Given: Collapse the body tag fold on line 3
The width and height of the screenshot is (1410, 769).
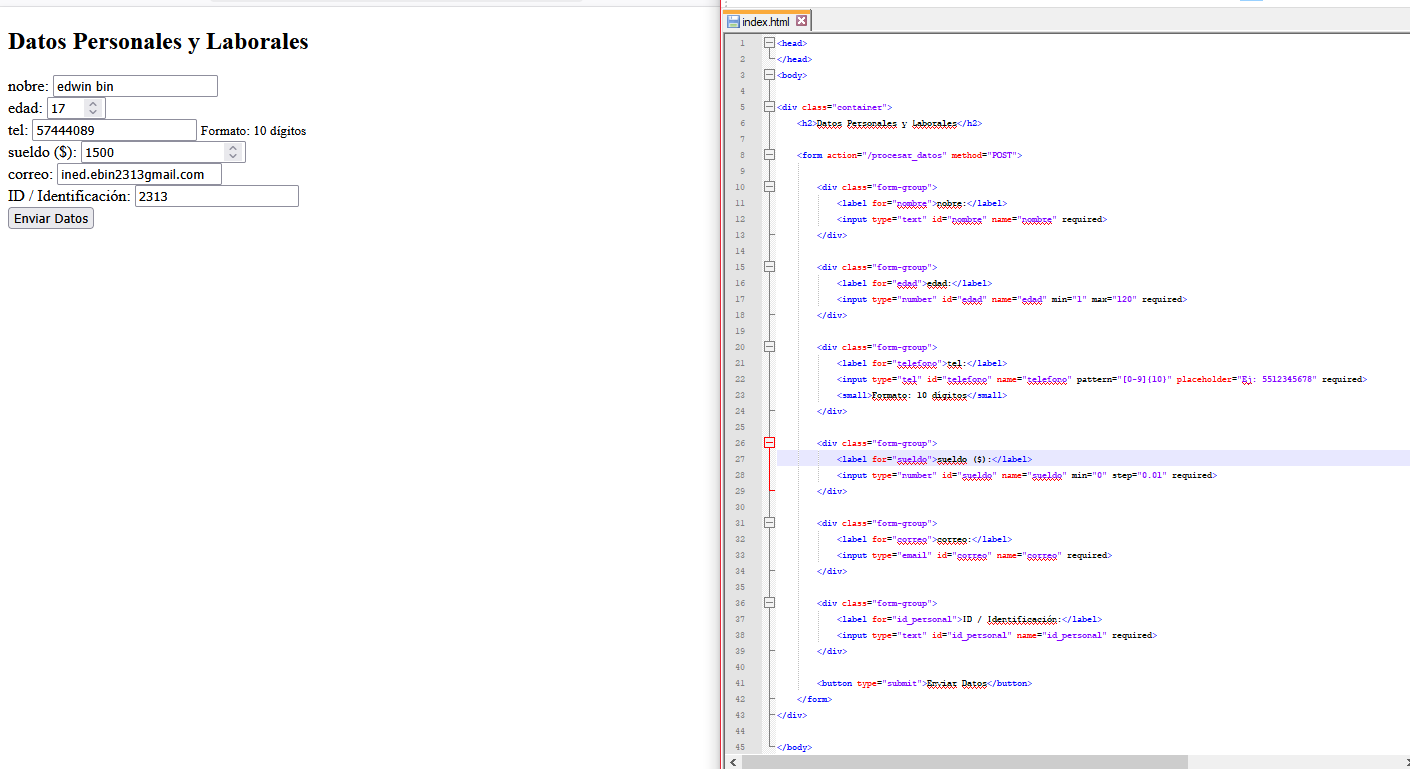Looking at the screenshot, I should [768, 75].
